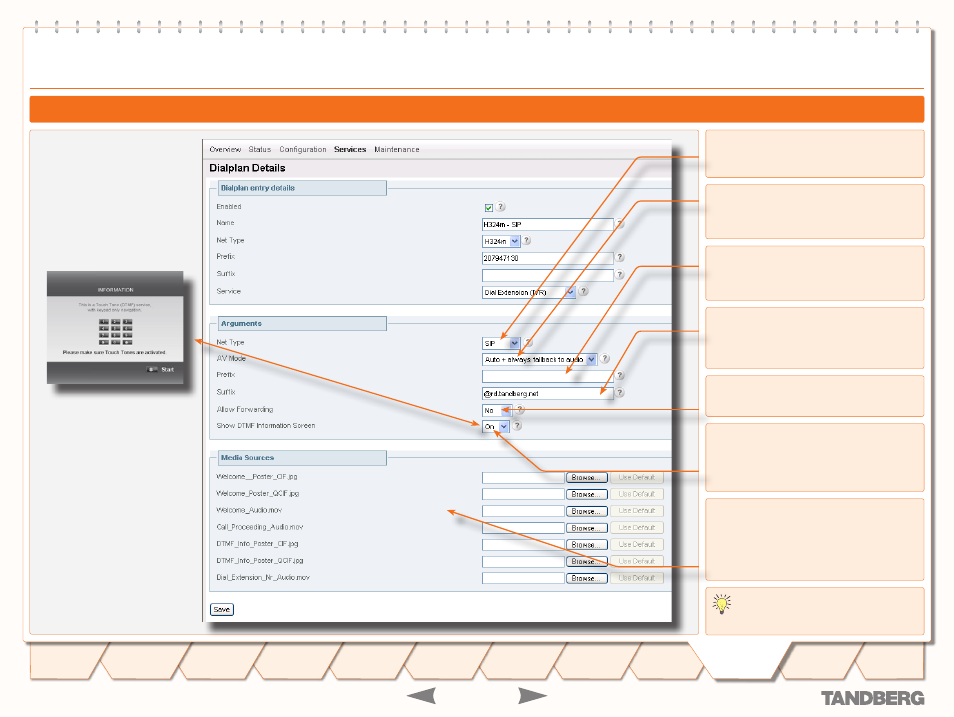Viewport: 954px width, 717px height.
Task: Expand the AV Mode dropdown
Action: tap(539, 360)
